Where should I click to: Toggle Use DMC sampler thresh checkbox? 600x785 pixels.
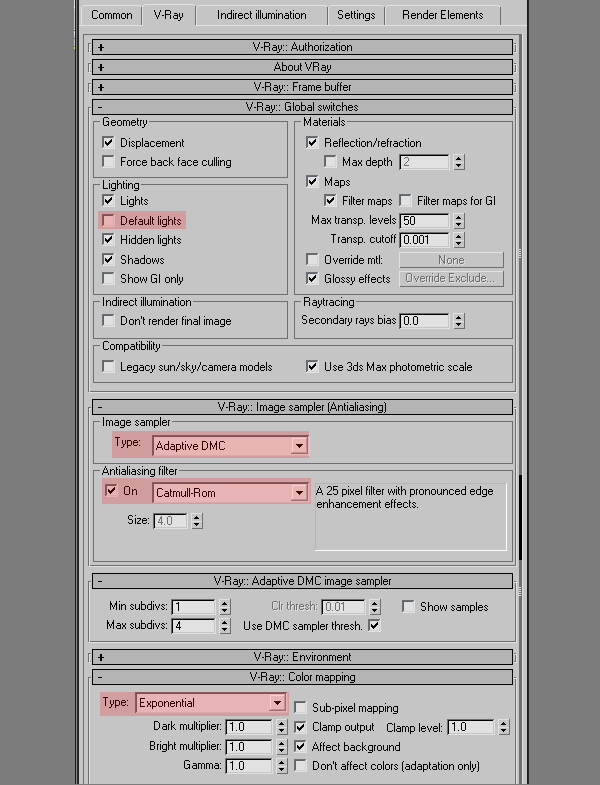pos(374,626)
